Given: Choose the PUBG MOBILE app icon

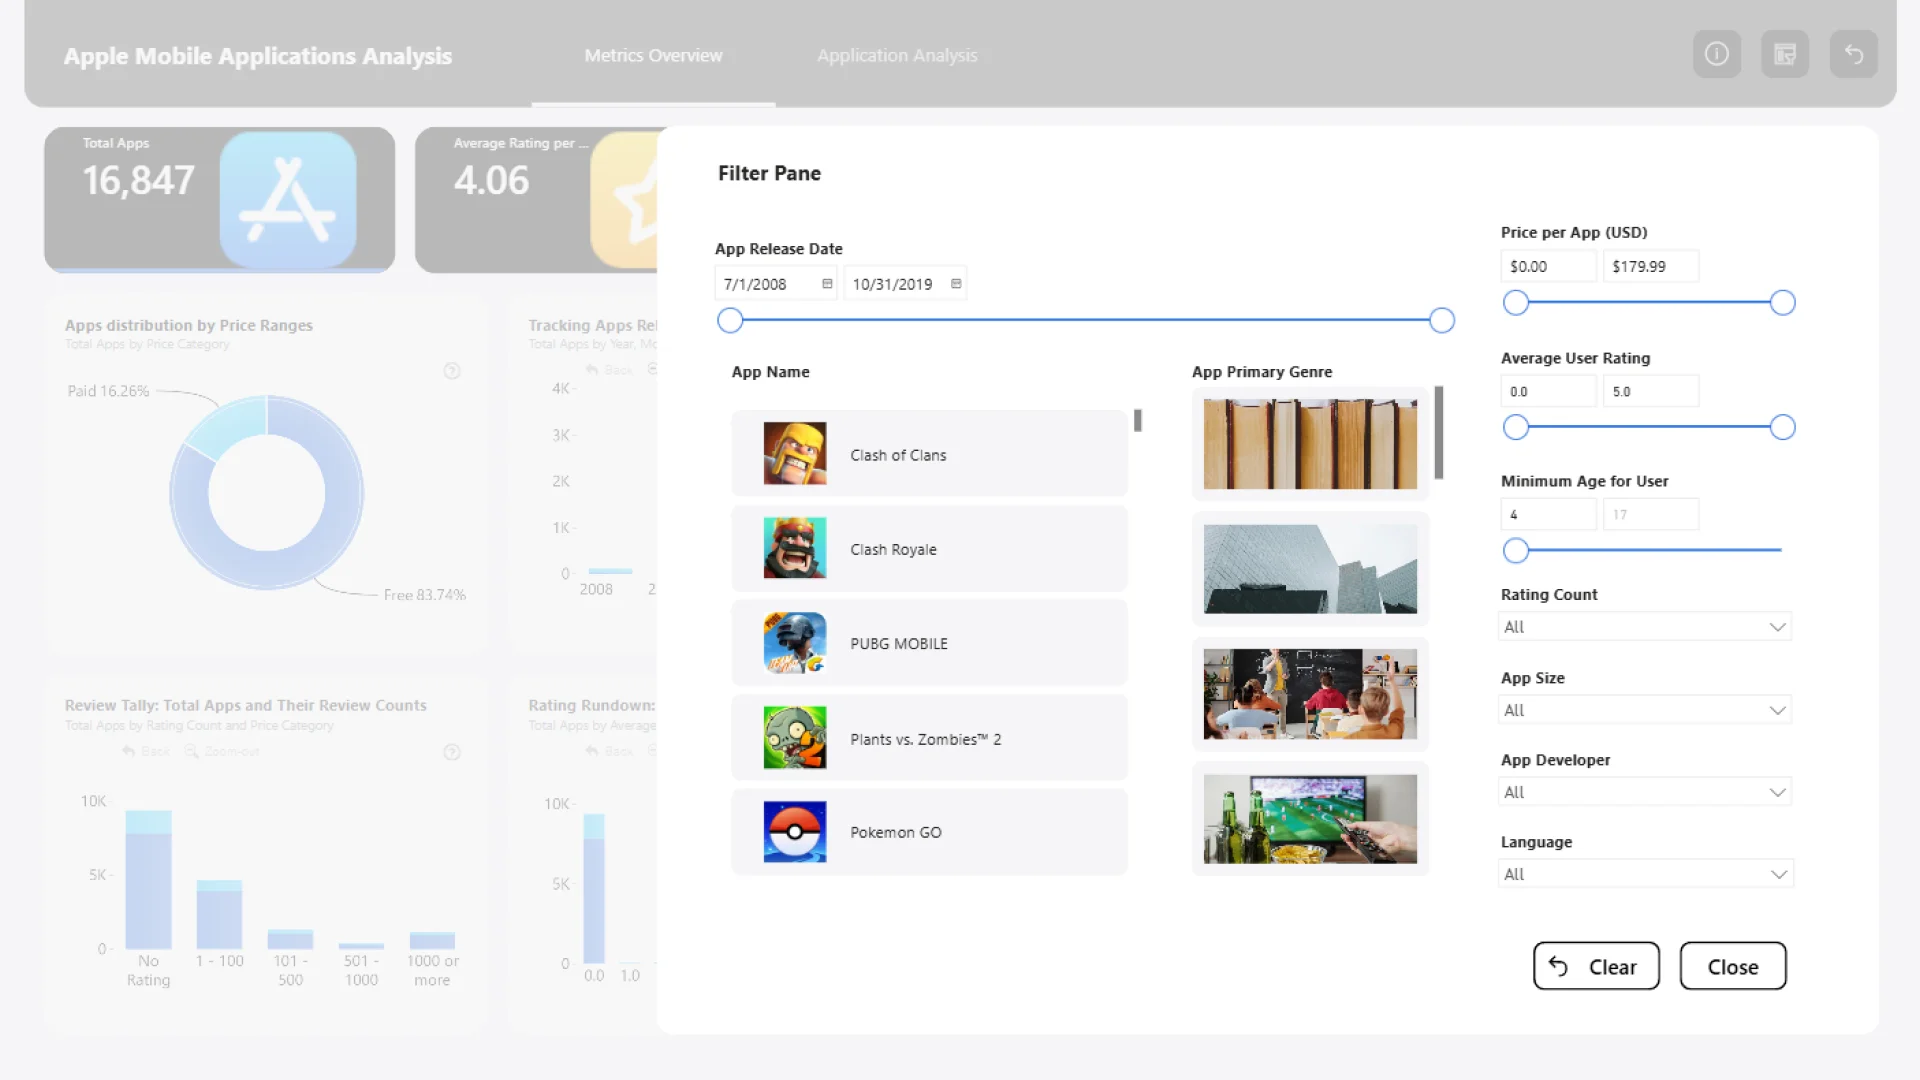Looking at the screenshot, I should pos(795,643).
